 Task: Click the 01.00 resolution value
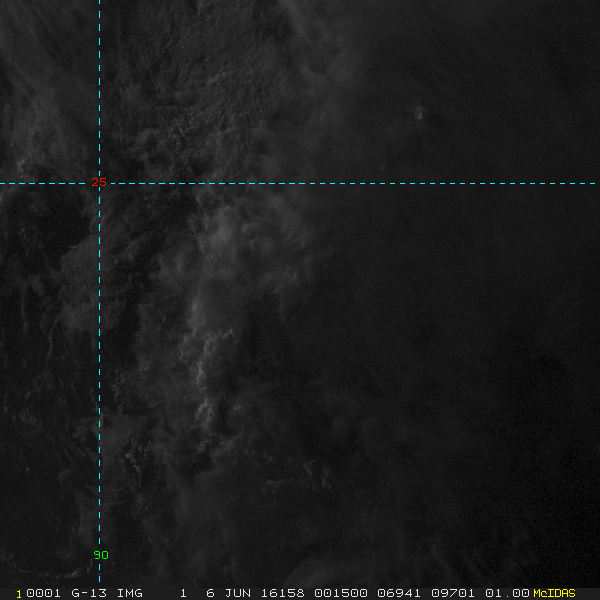pyautogui.click(x=507, y=593)
